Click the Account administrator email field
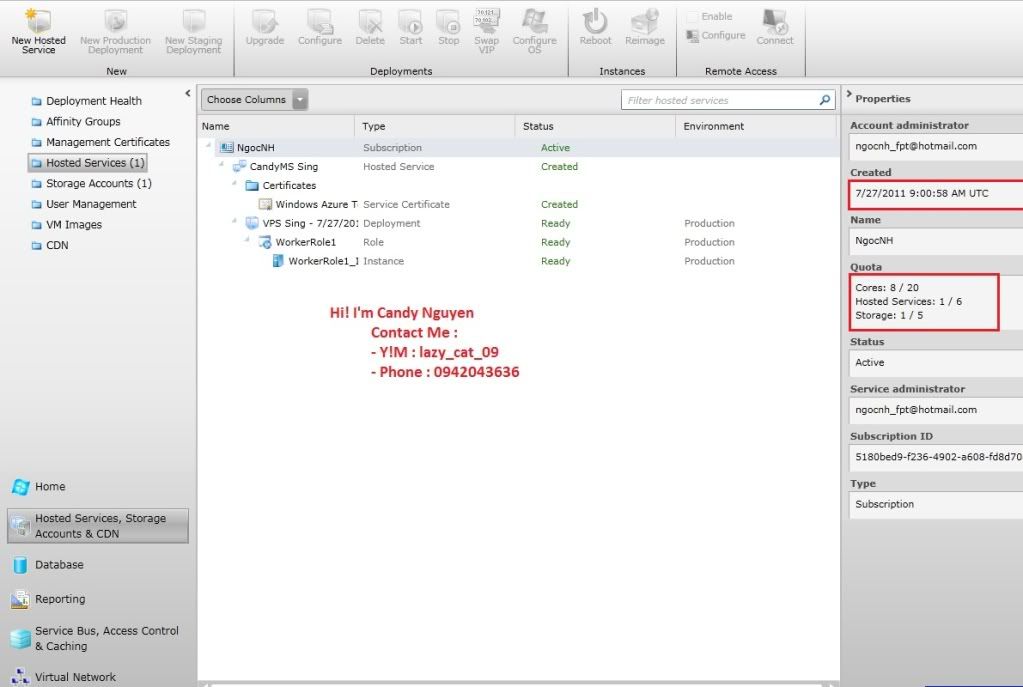The height and width of the screenshot is (687, 1023). [x=936, y=146]
